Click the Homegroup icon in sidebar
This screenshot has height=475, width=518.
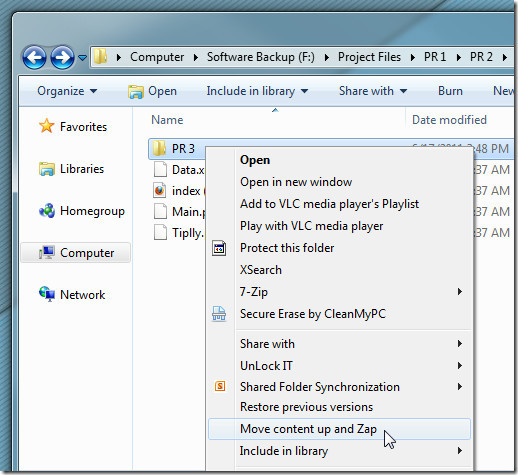pos(47,211)
